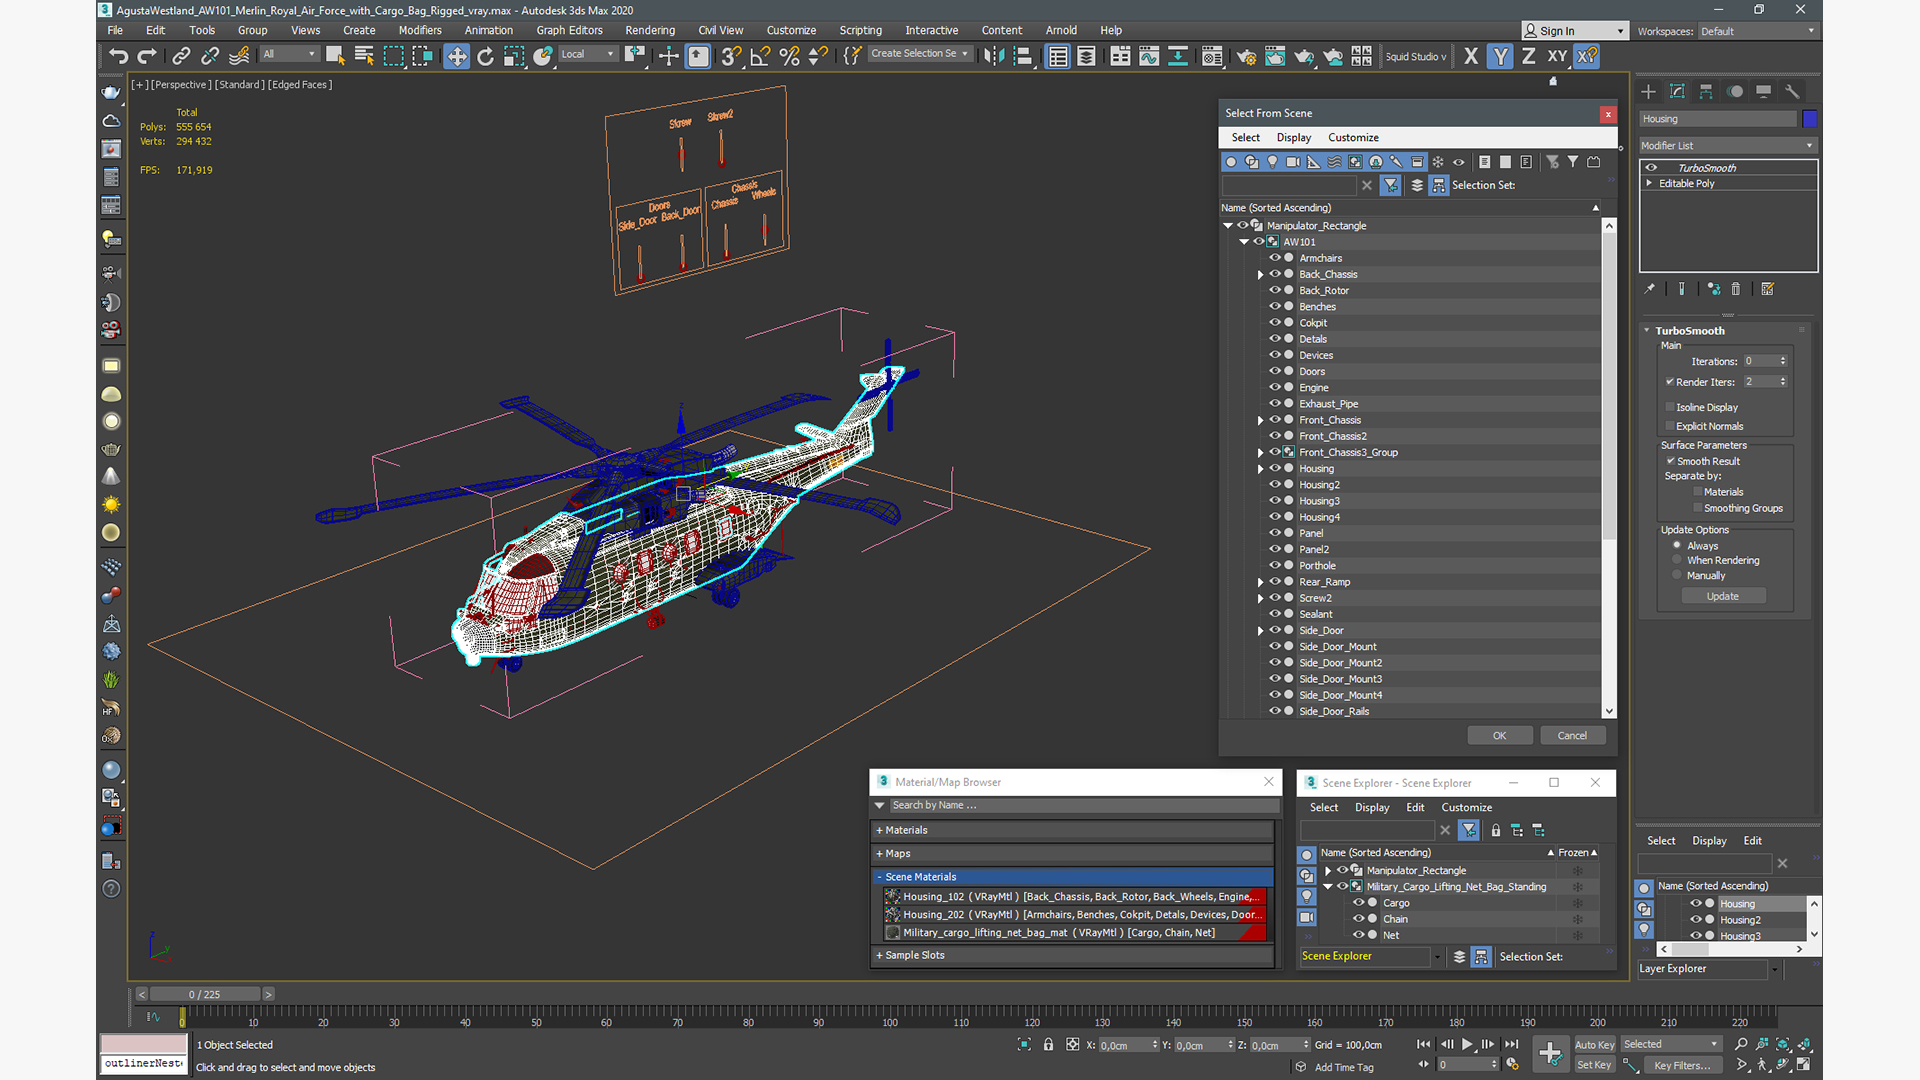The height and width of the screenshot is (1080, 1920).
Task: Open the Rendering menu
Action: pyautogui.click(x=650, y=30)
